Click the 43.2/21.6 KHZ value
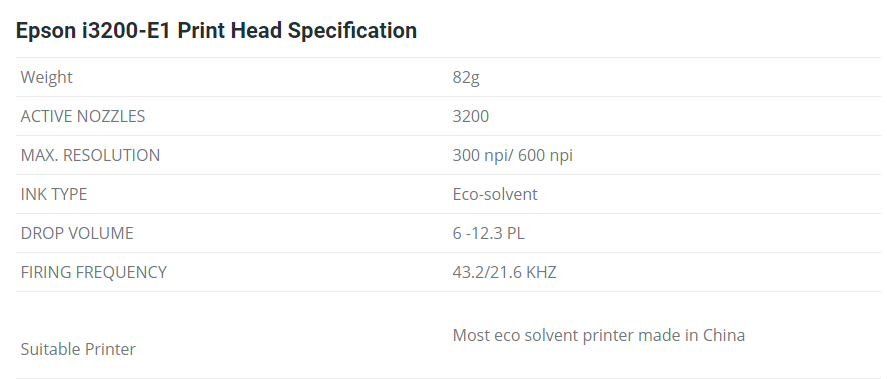 pos(505,272)
